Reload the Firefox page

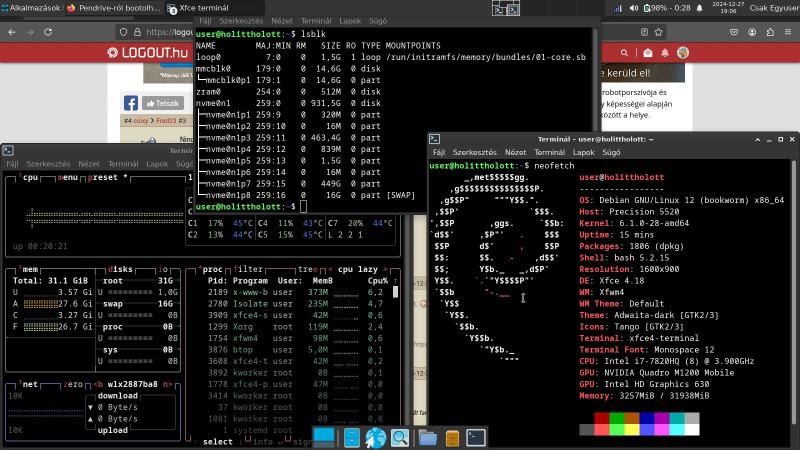(x=48, y=32)
